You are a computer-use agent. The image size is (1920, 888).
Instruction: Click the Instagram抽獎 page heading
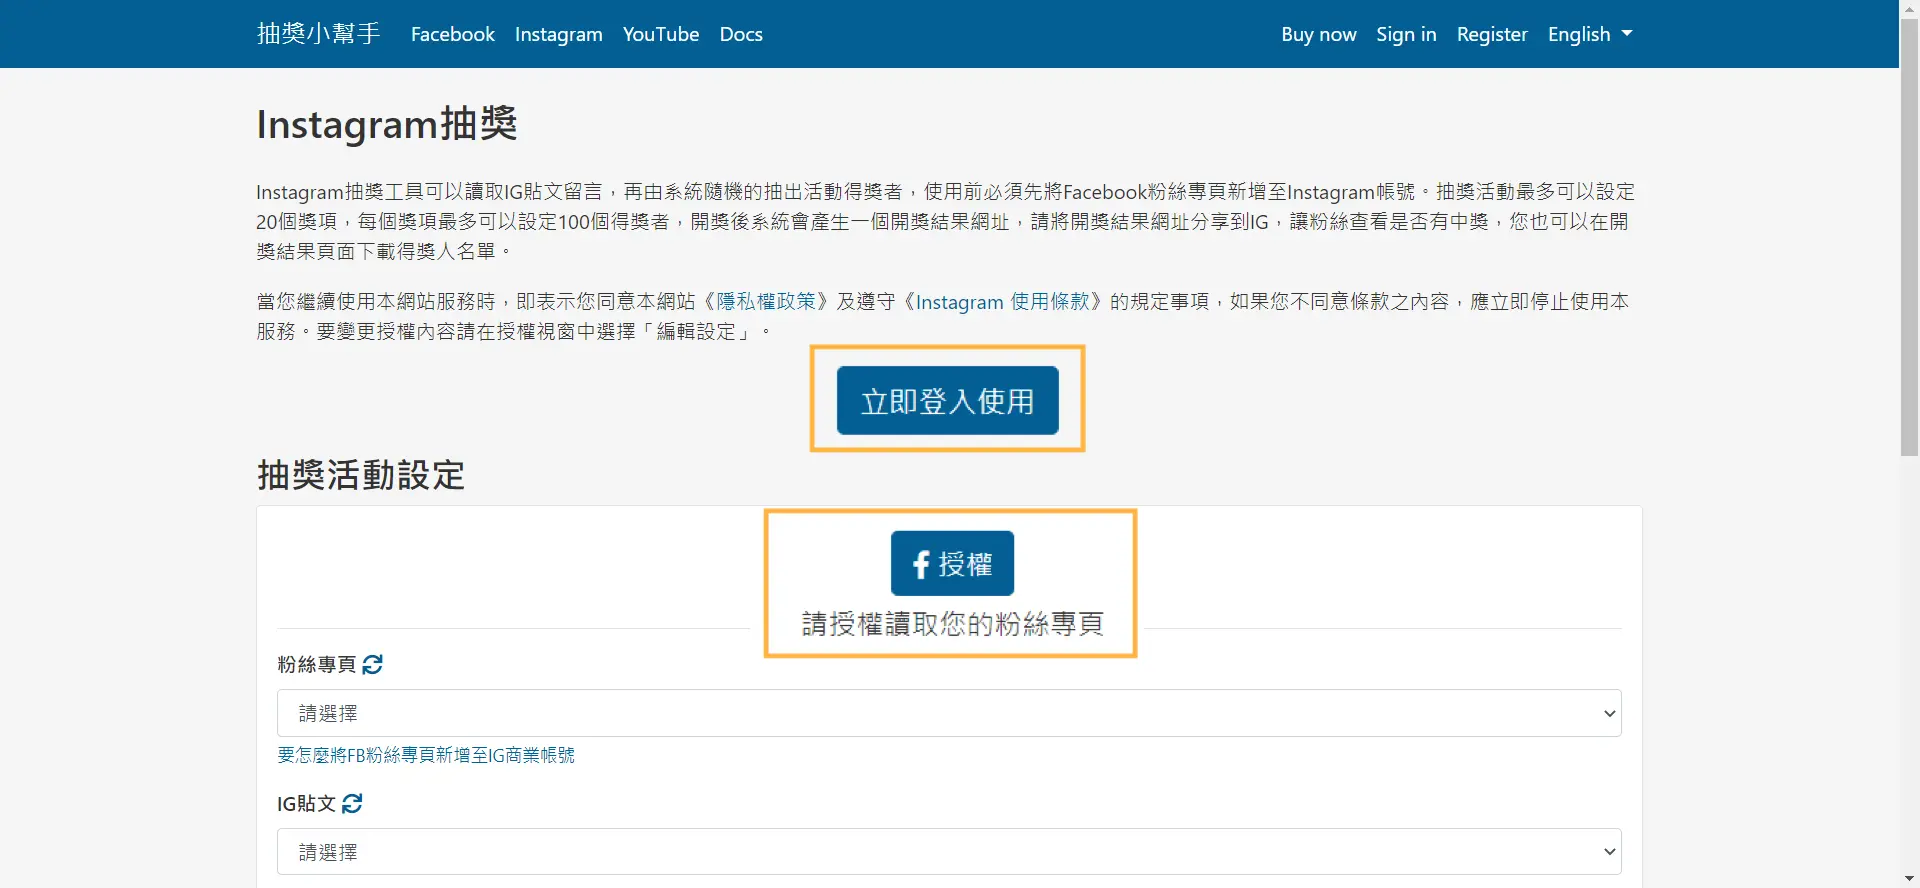pyautogui.click(x=387, y=124)
